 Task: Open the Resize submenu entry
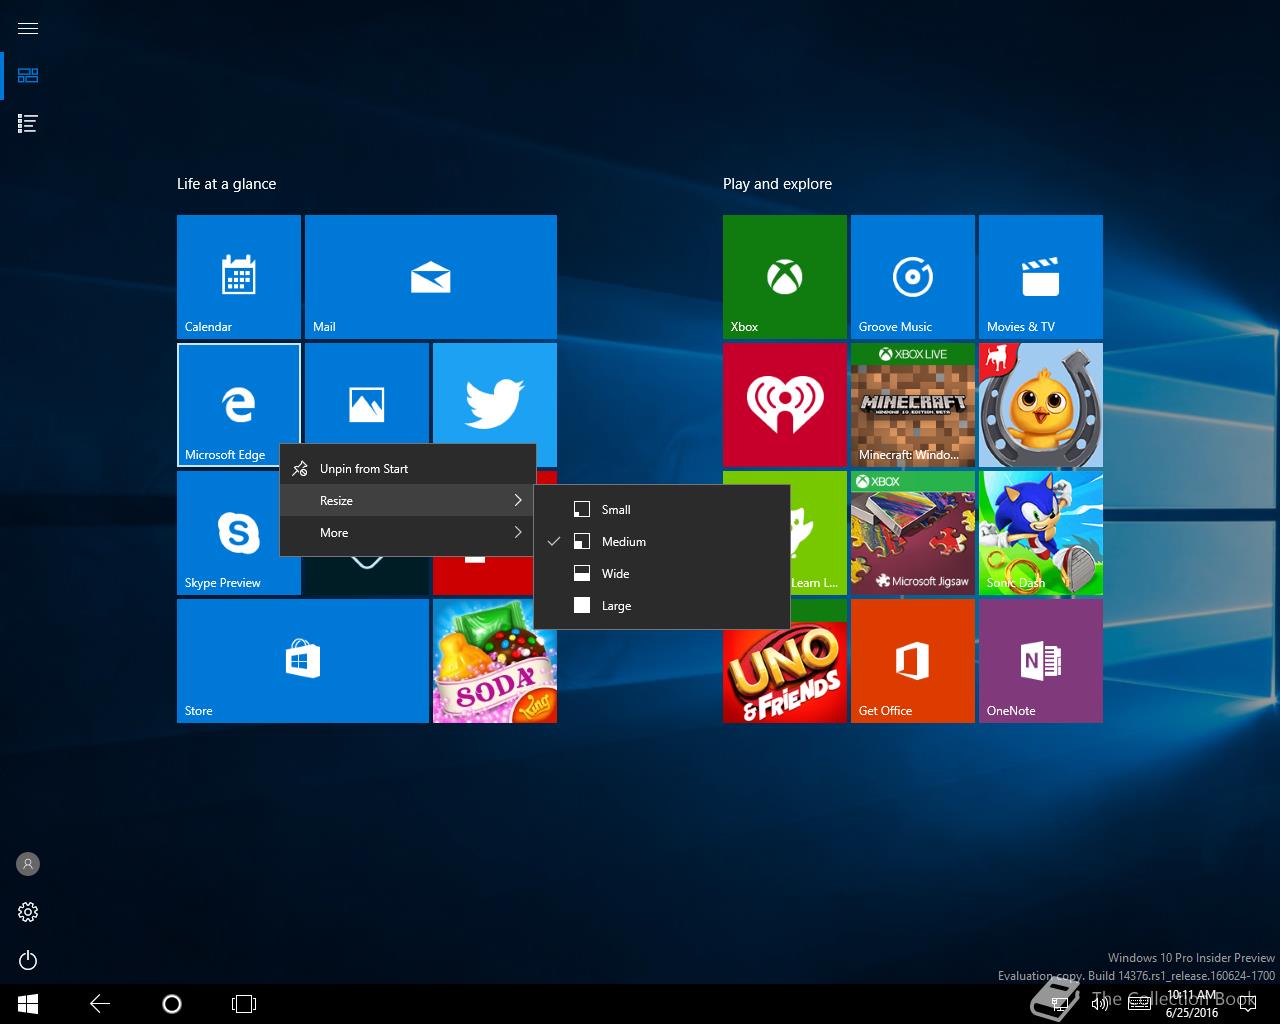click(408, 500)
